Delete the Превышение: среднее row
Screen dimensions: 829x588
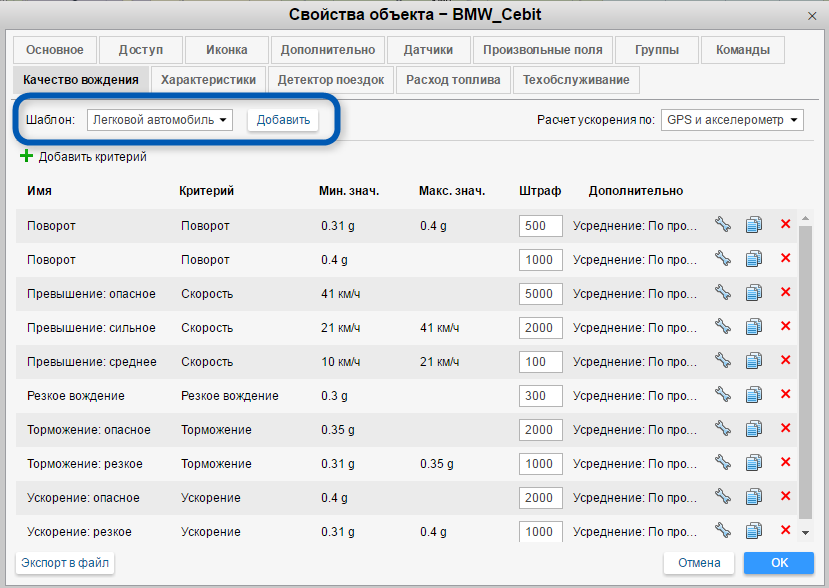pyautogui.click(x=785, y=361)
